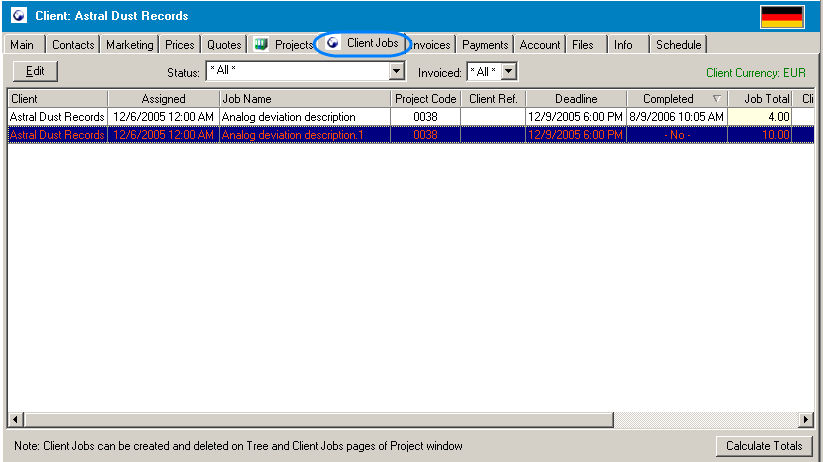823x462 pixels.
Task: Sort by the Project Code column header
Action: pyautogui.click(x=425, y=99)
